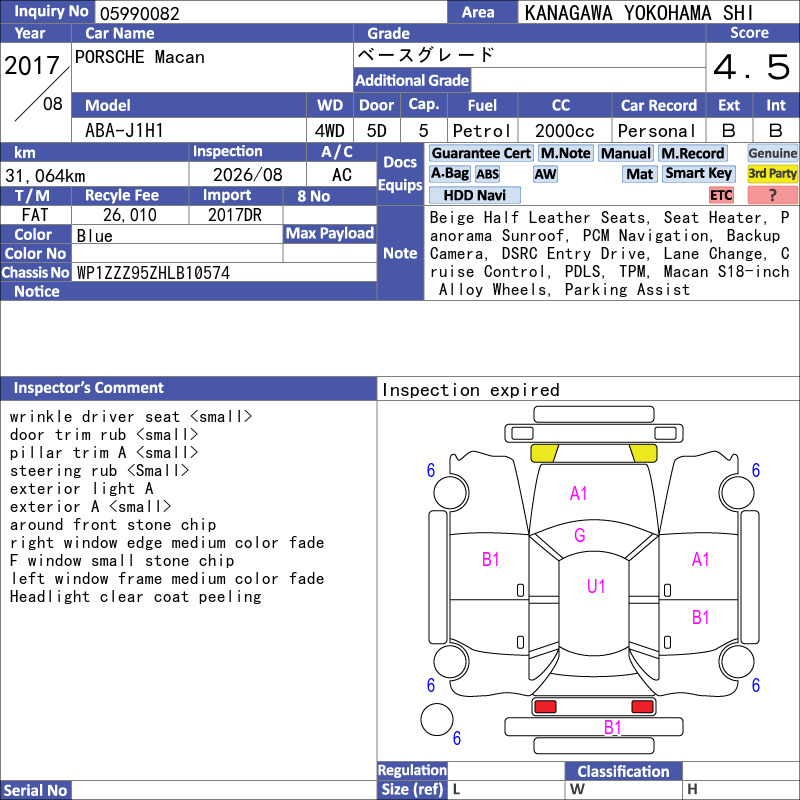This screenshot has height=800, width=800.
Task: Select the import value 2017DR
Action: point(235,215)
